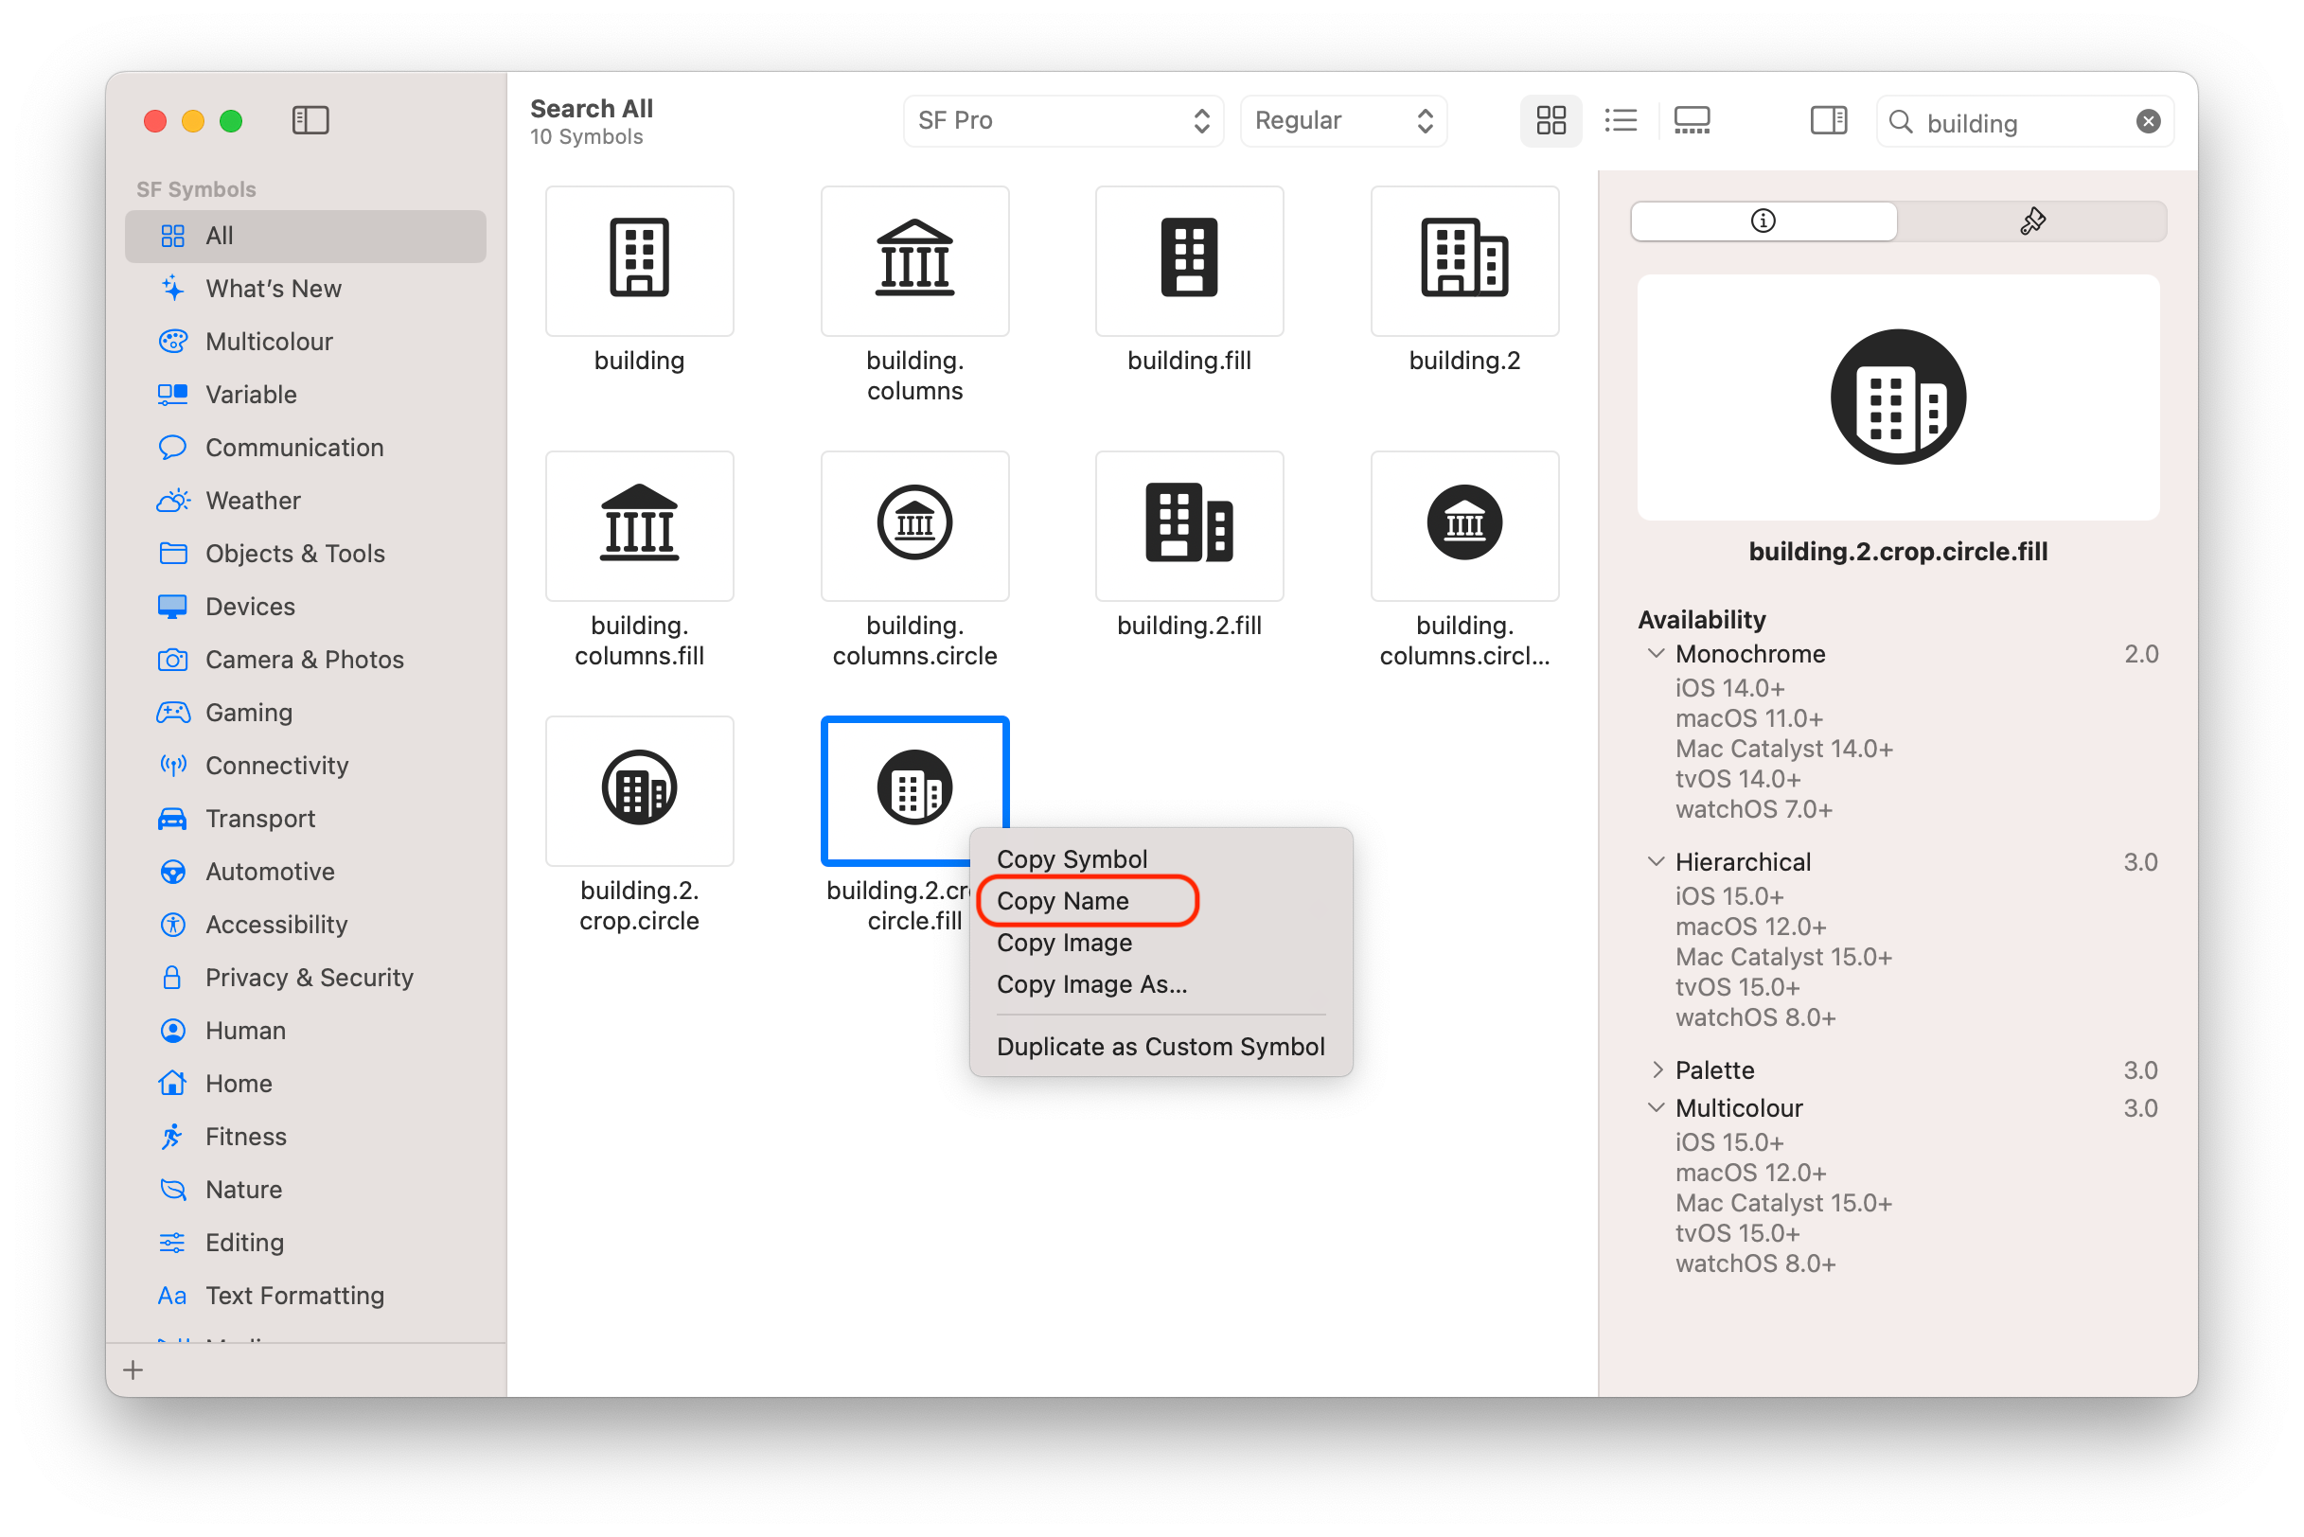The image size is (2304, 1537).
Task: Open the Transport category
Action: tap(306, 819)
